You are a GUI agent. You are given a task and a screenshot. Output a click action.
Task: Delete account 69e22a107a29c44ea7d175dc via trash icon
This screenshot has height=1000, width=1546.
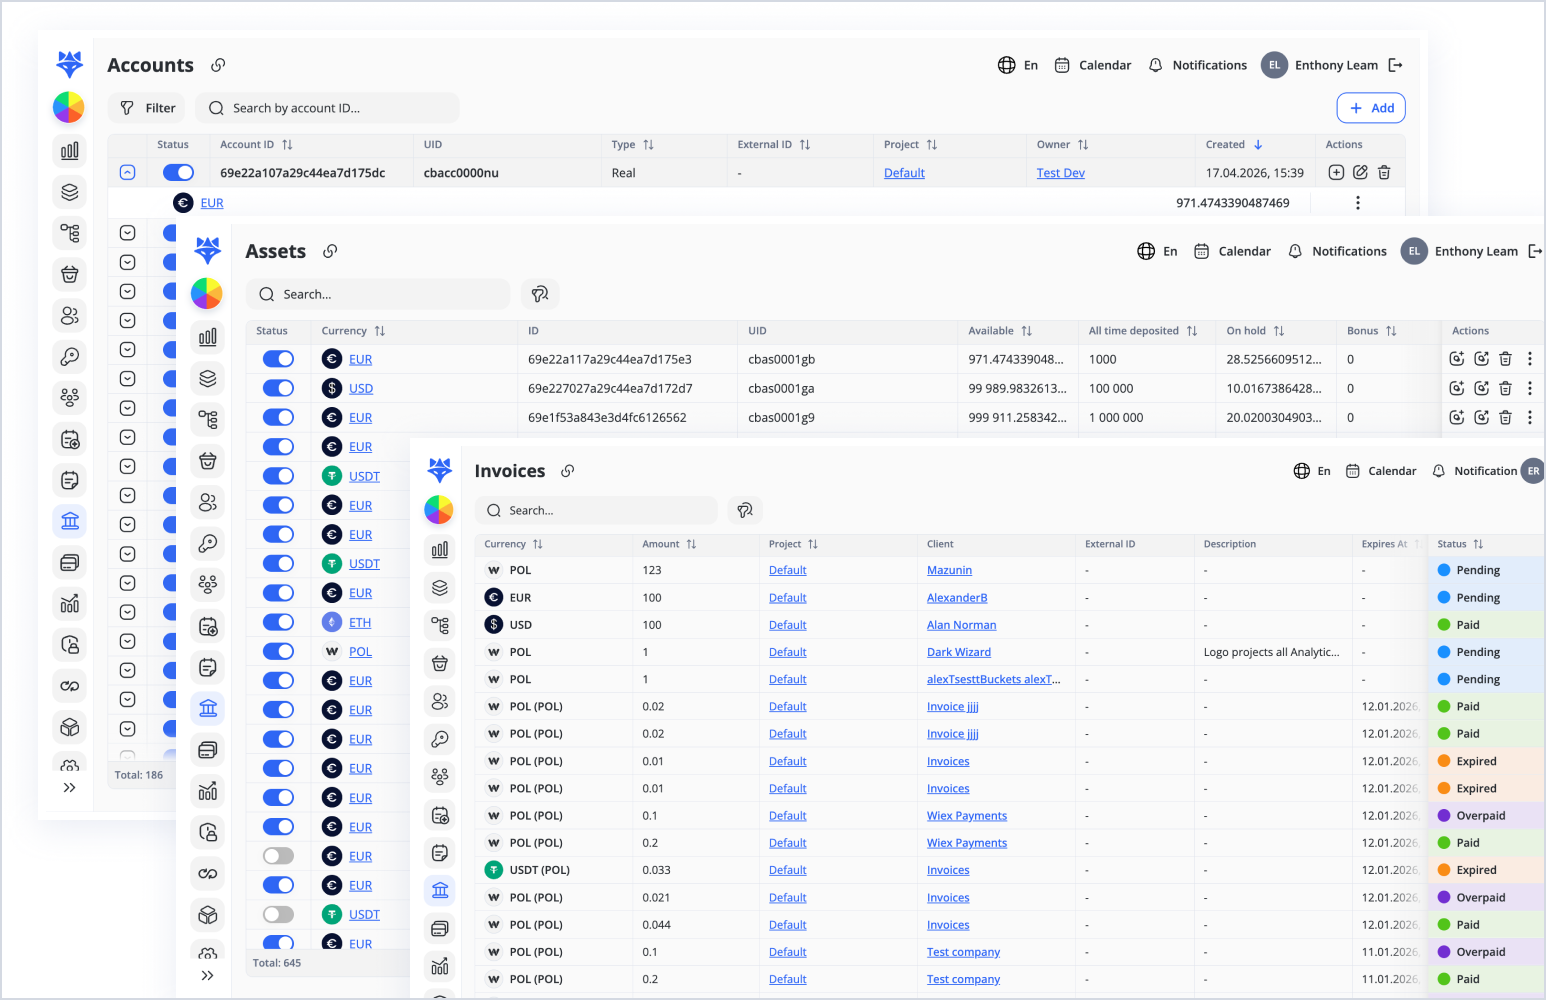click(1384, 173)
